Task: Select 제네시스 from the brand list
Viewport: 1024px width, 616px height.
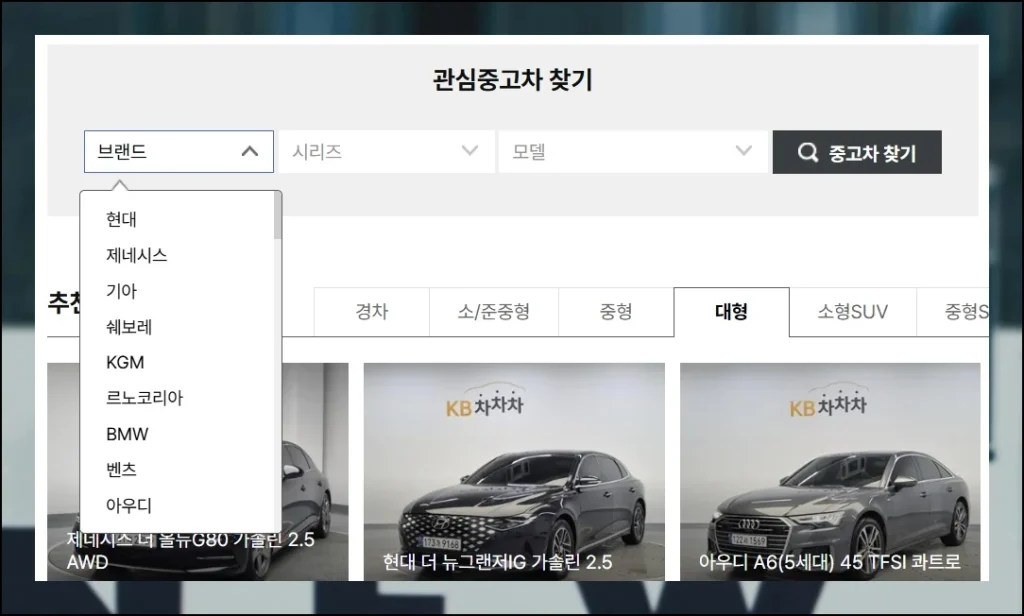Action: (136, 255)
